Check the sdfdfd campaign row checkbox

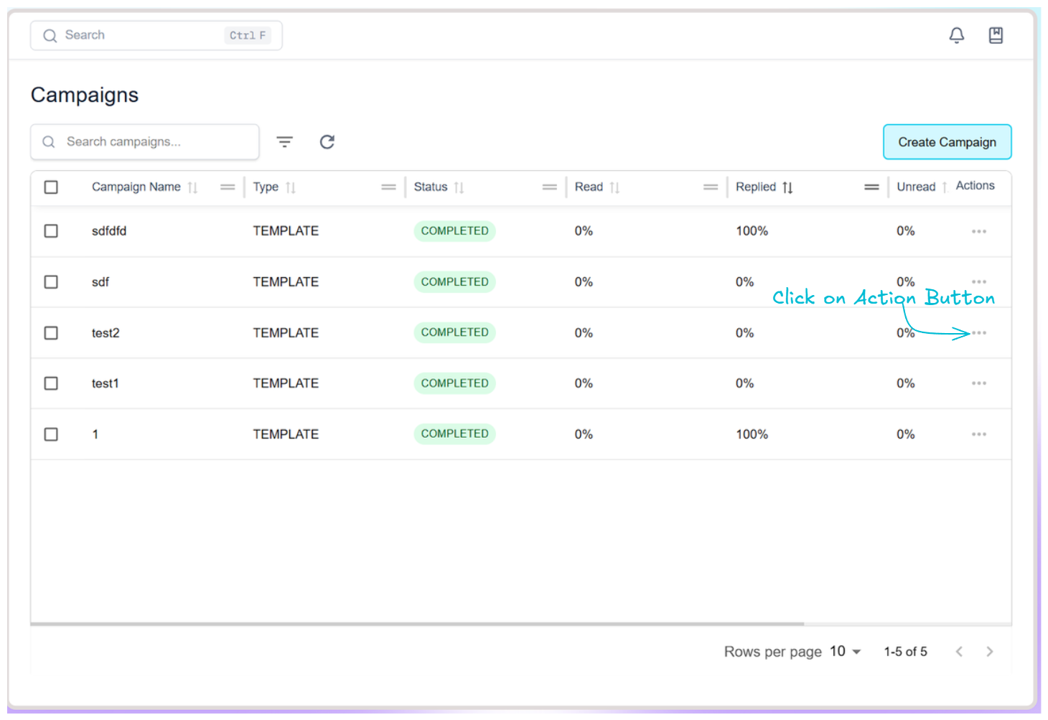point(51,231)
